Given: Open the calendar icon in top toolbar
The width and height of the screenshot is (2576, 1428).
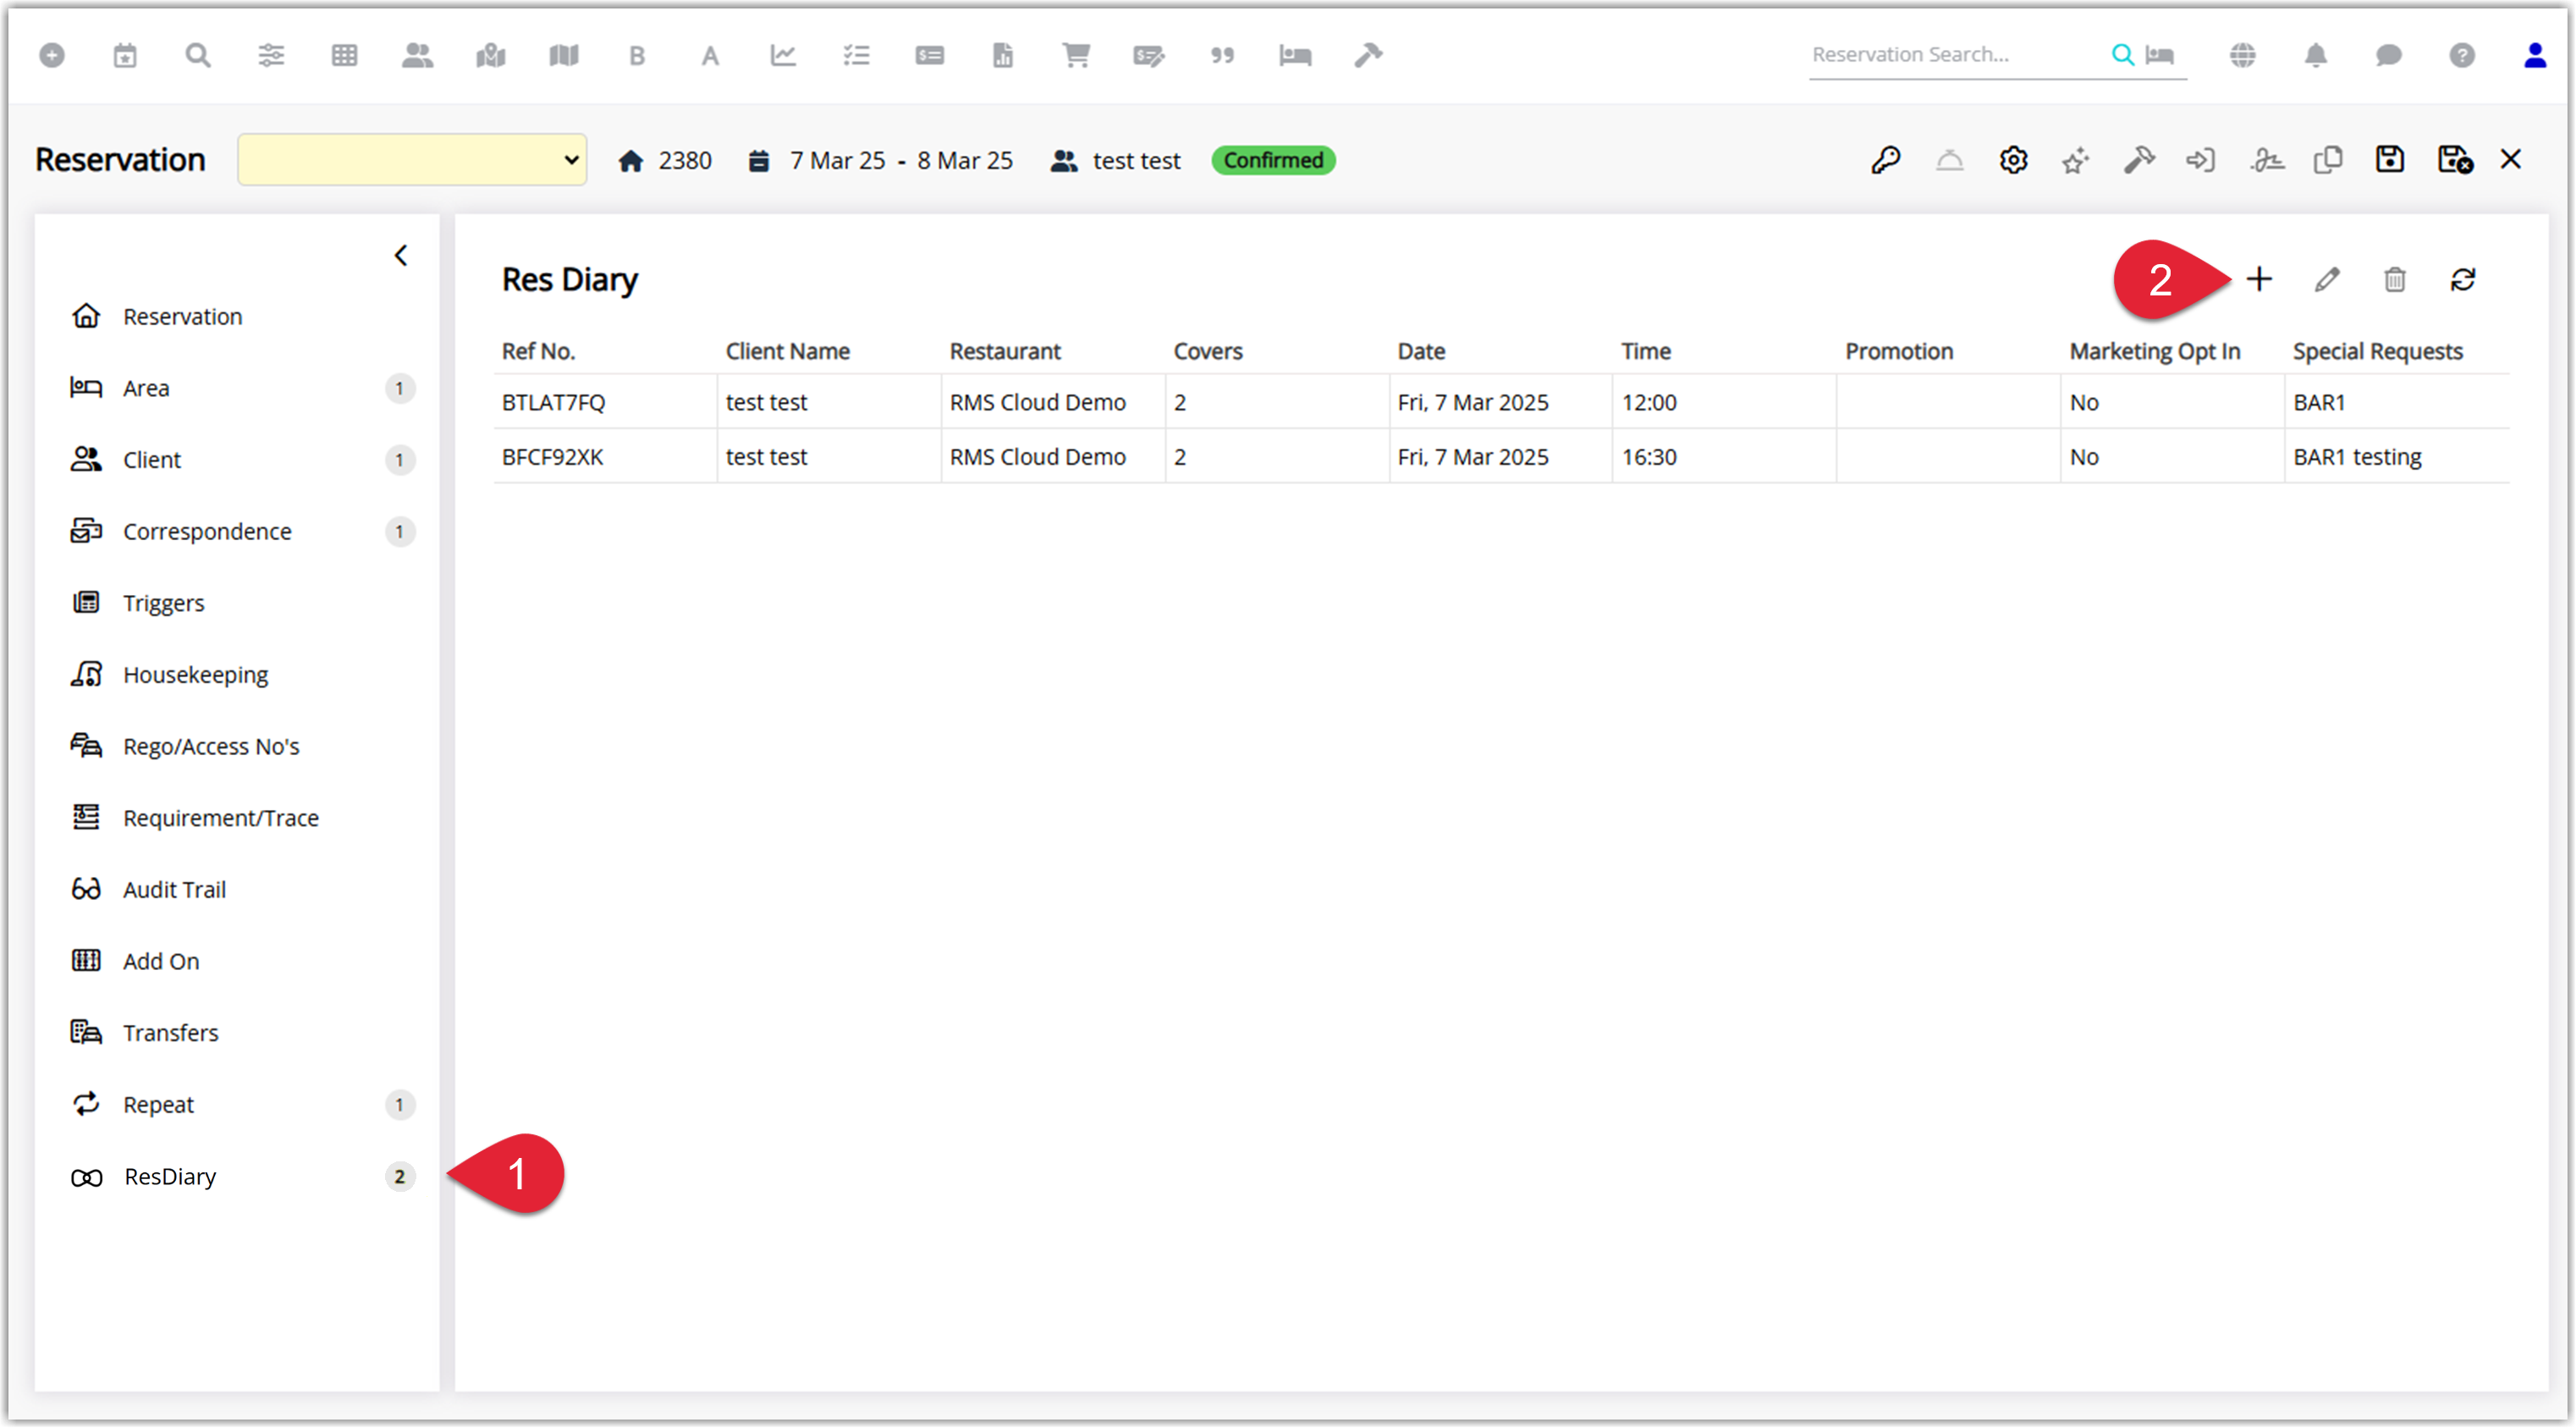Looking at the screenshot, I should (125, 55).
